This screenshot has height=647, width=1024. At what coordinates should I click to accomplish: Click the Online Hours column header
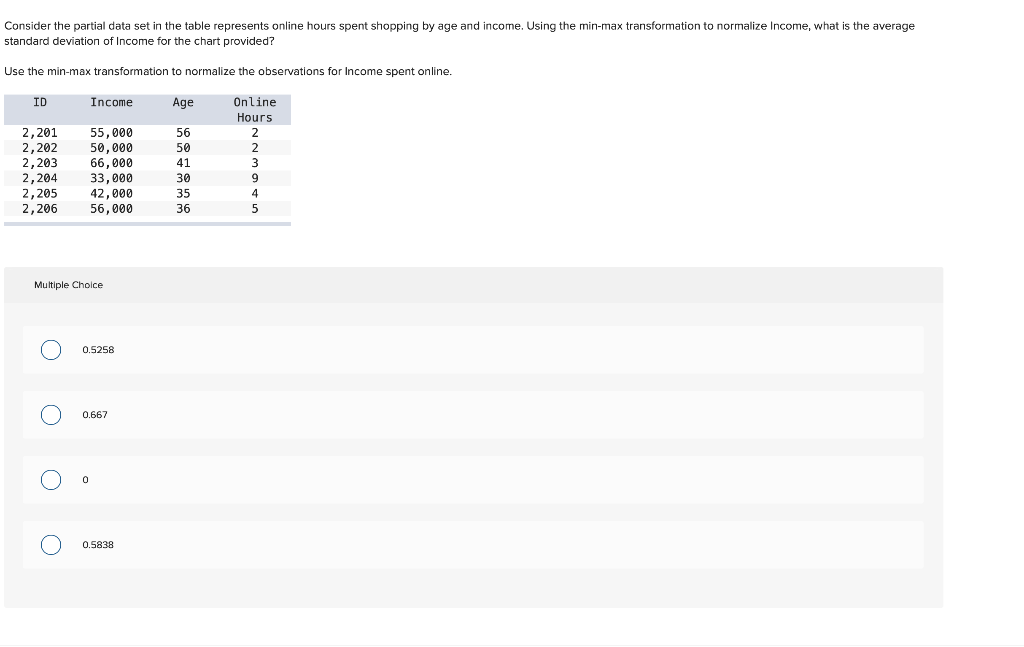(255, 109)
